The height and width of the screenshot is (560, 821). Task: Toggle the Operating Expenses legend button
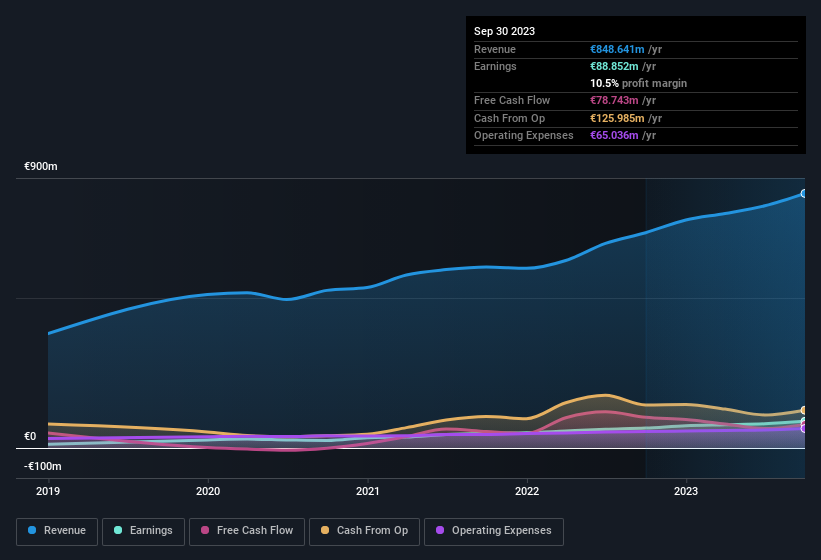pos(494,532)
